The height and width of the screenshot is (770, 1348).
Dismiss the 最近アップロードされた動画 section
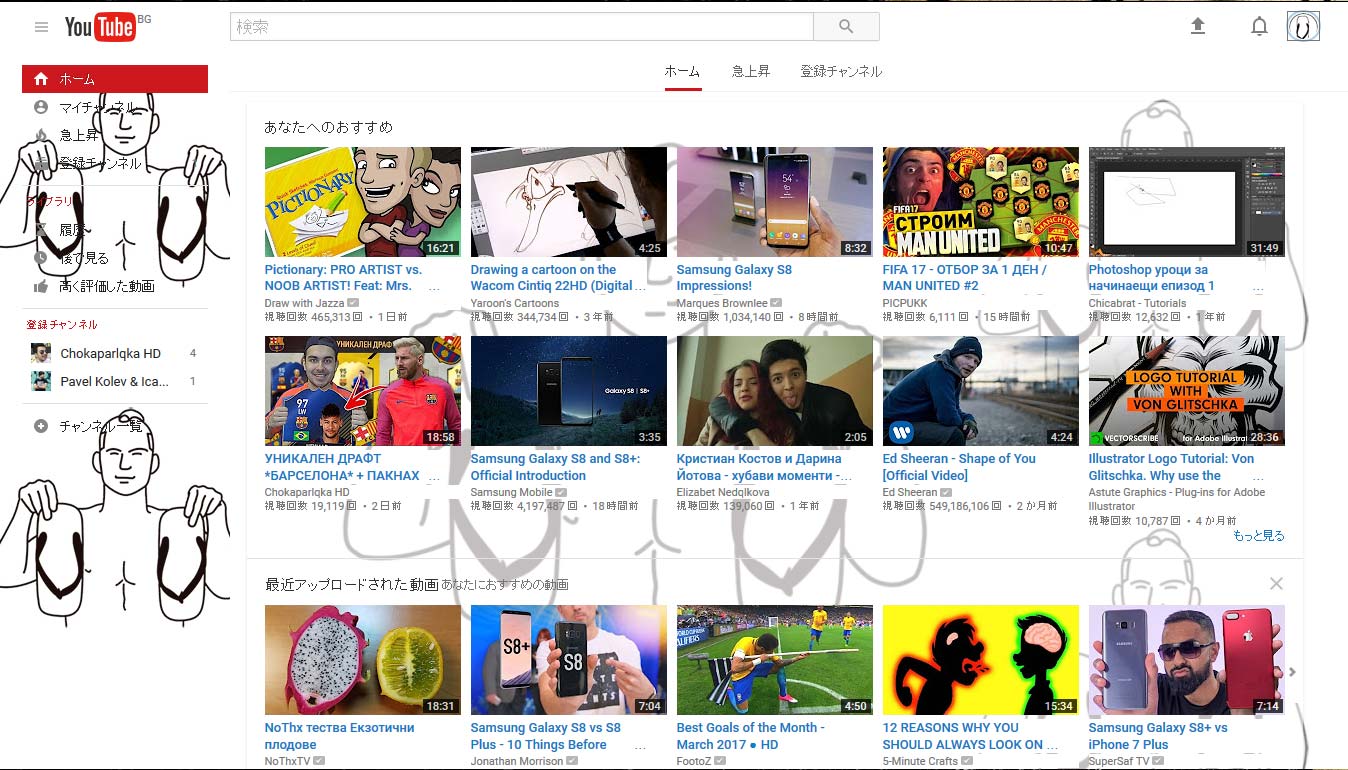coord(1275,583)
